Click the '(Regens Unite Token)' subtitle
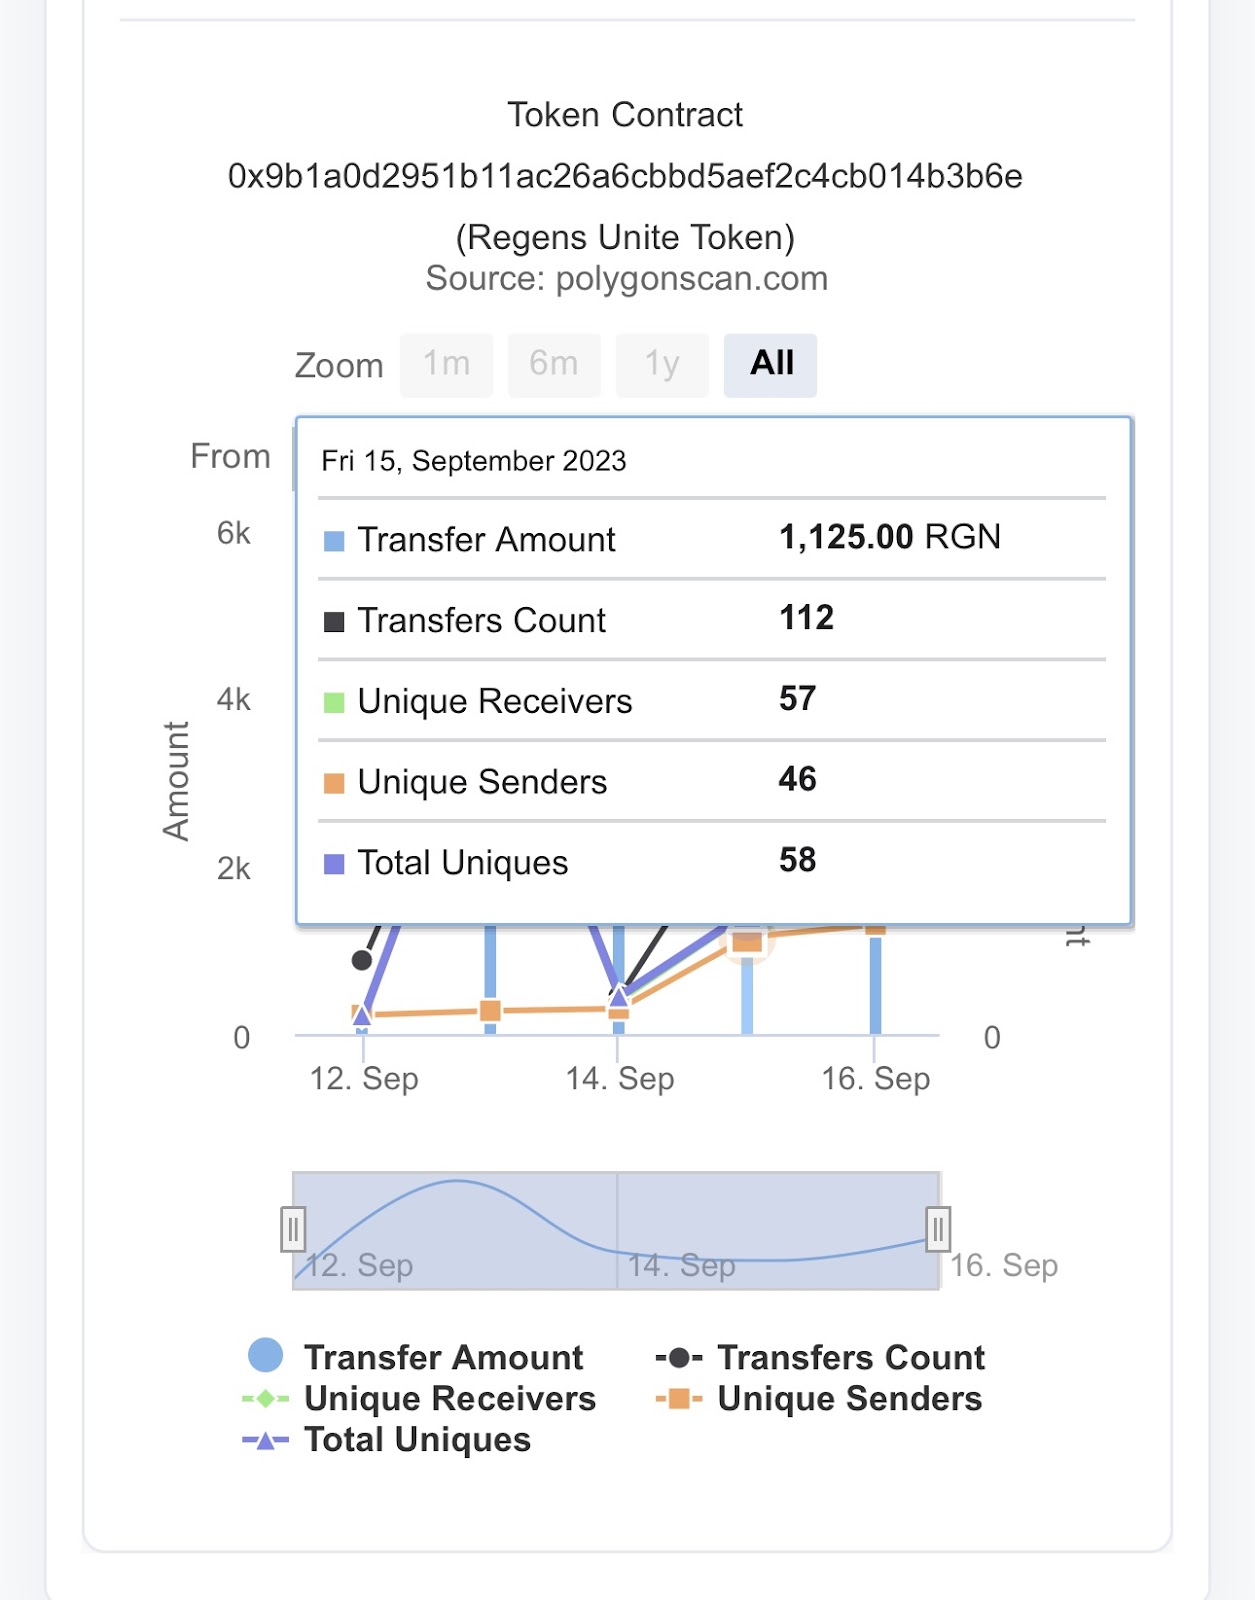This screenshot has height=1600, width=1255. tap(626, 237)
